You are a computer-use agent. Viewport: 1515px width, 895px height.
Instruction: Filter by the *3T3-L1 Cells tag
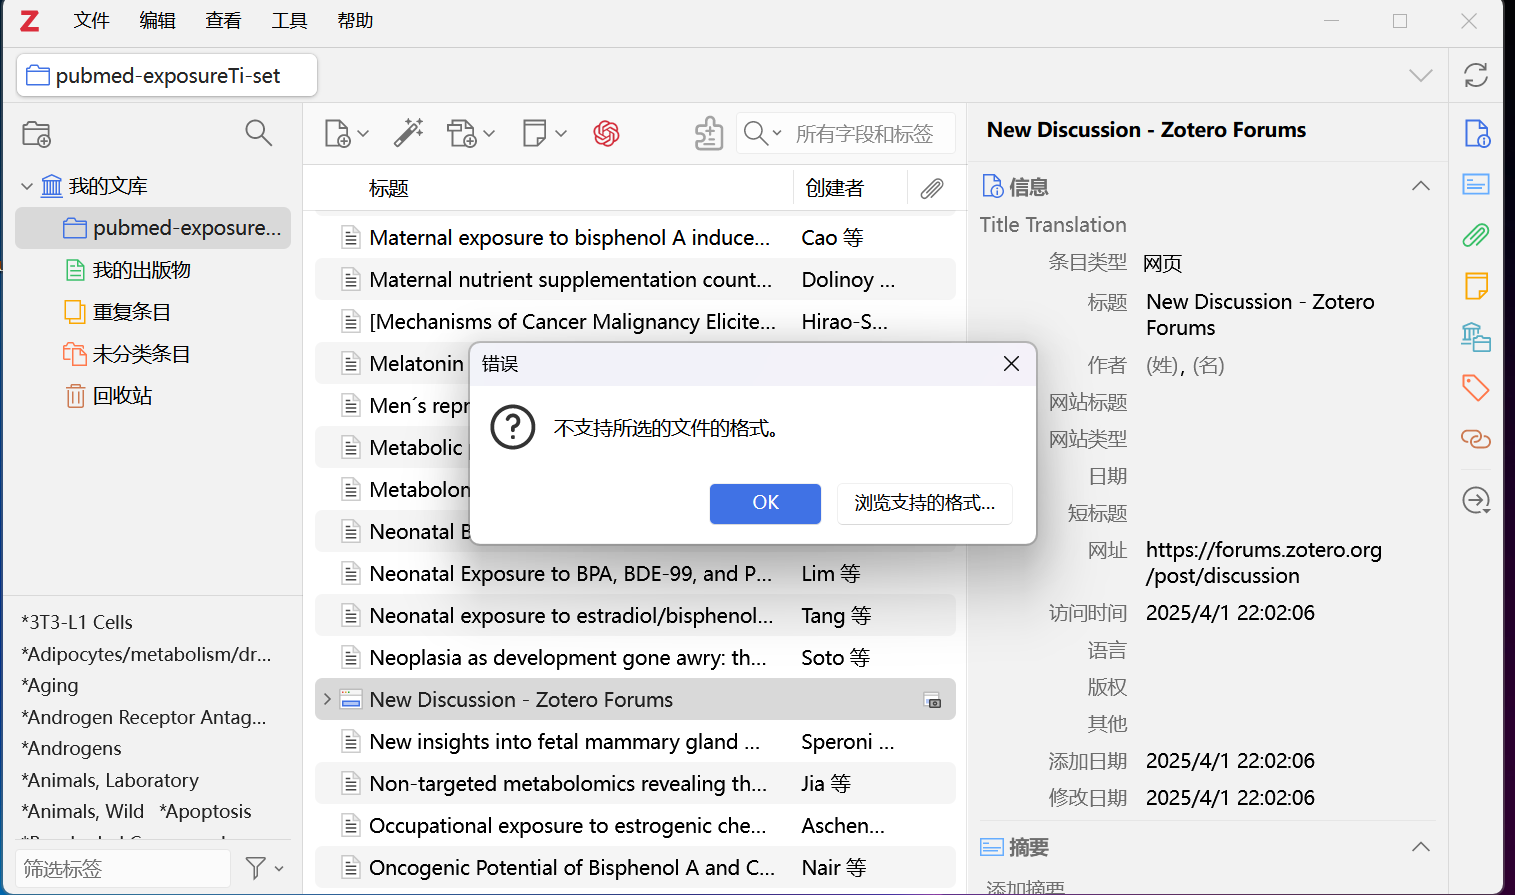coord(77,622)
